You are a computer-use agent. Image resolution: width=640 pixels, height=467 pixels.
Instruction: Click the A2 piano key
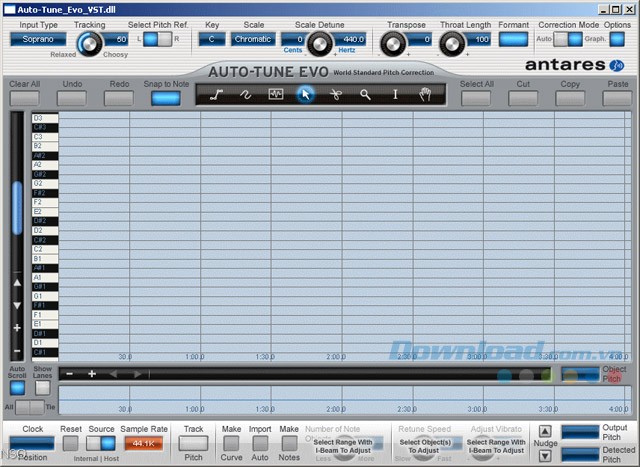(45, 165)
